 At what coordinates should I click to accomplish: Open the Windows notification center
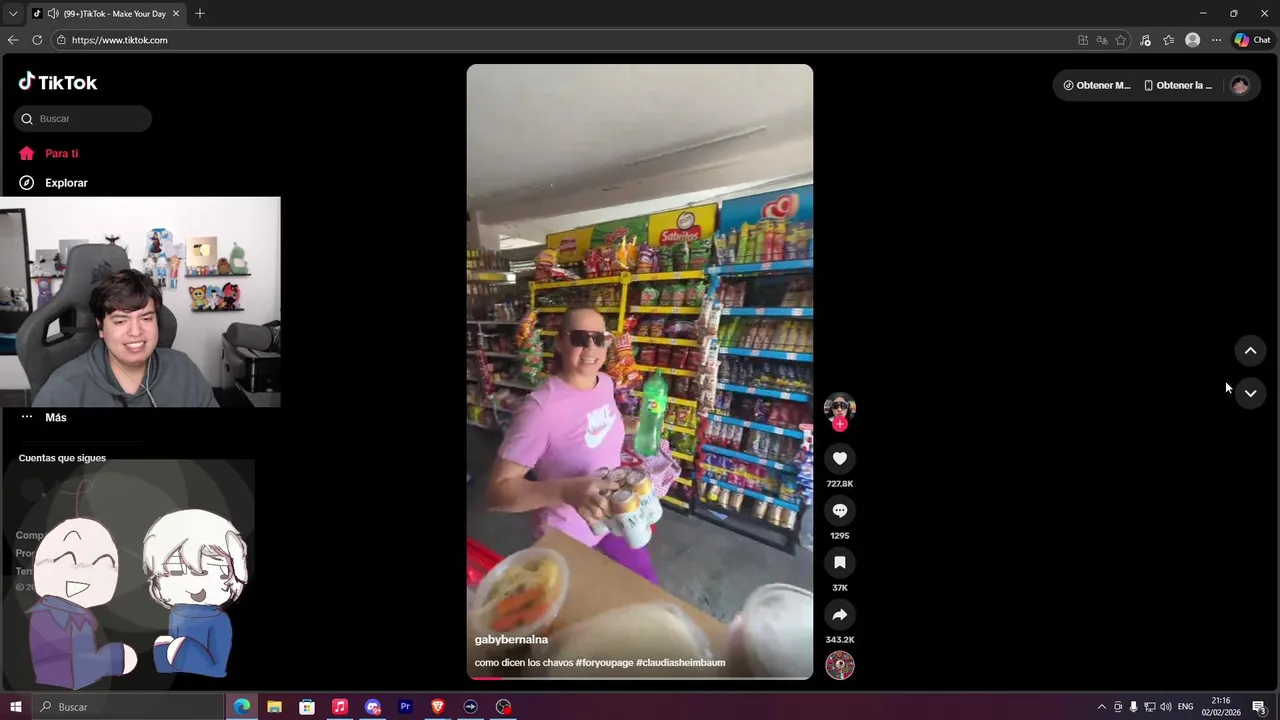point(1259,707)
